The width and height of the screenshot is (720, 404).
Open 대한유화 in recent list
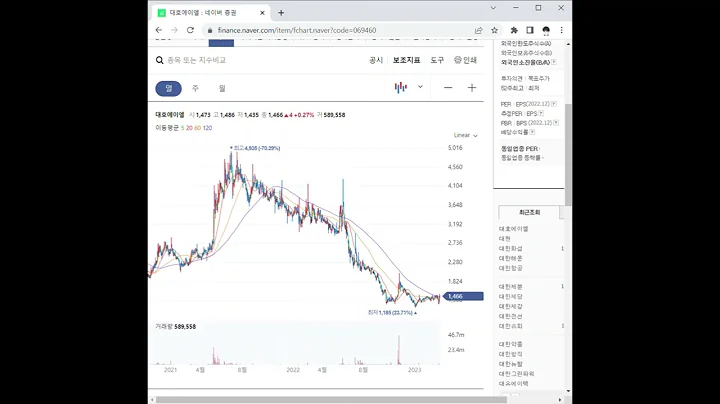pyautogui.click(x=511, y=326)
